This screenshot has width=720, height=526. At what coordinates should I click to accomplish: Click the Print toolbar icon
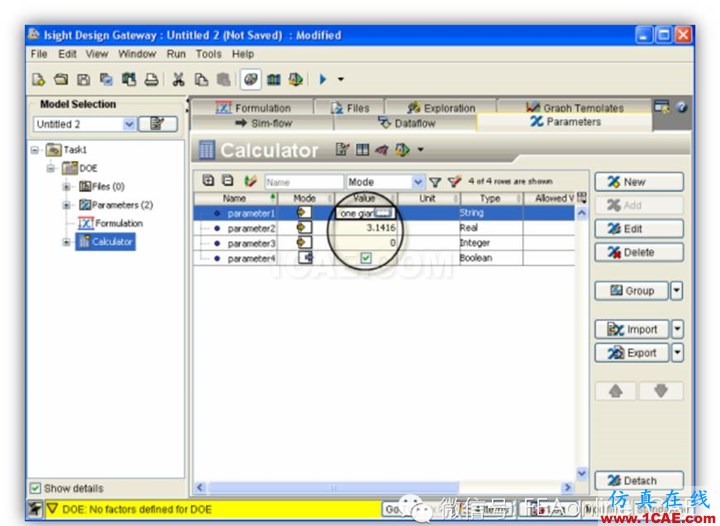152,80
